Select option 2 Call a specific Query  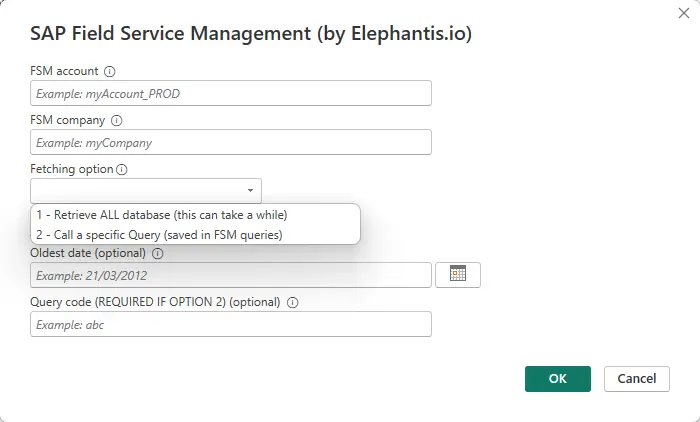click(195, 234)
